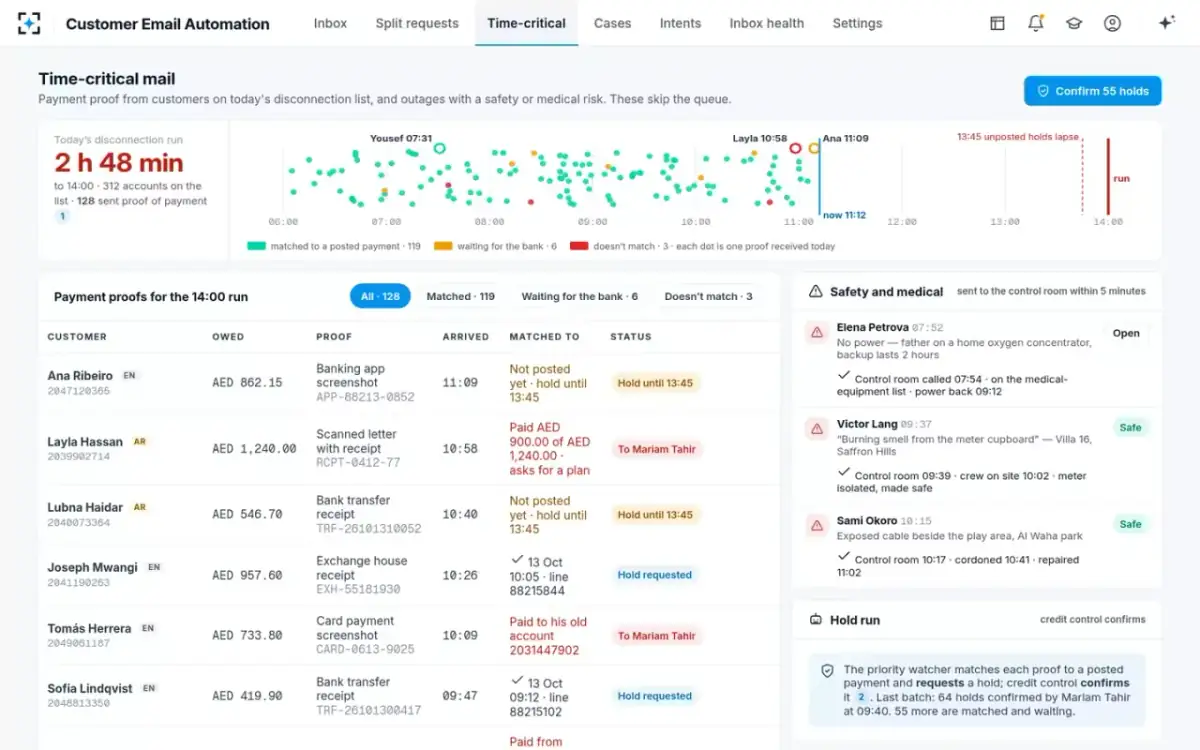Screen dimensions: 1200x750
Task: Click the Hold run panel icon
Action: point(815,620)
